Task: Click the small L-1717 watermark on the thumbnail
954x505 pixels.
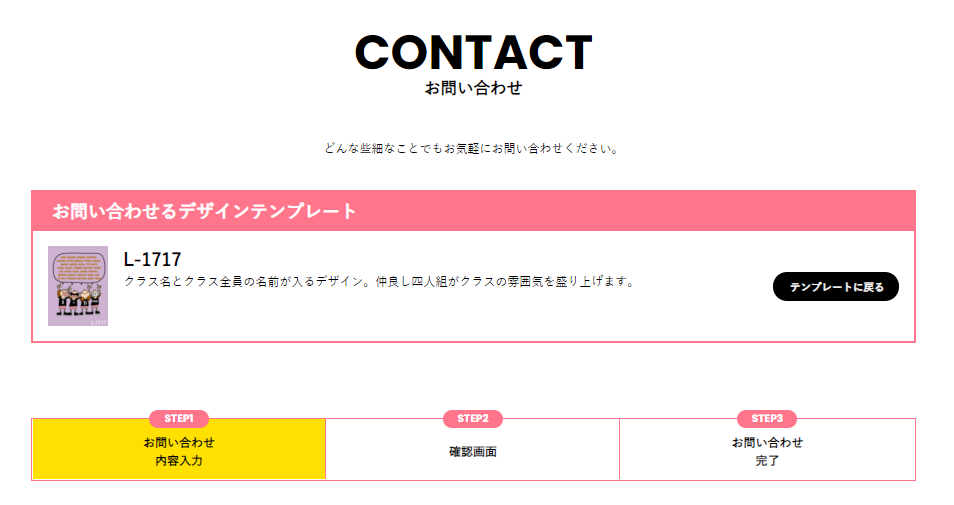Action: [98, 321]
